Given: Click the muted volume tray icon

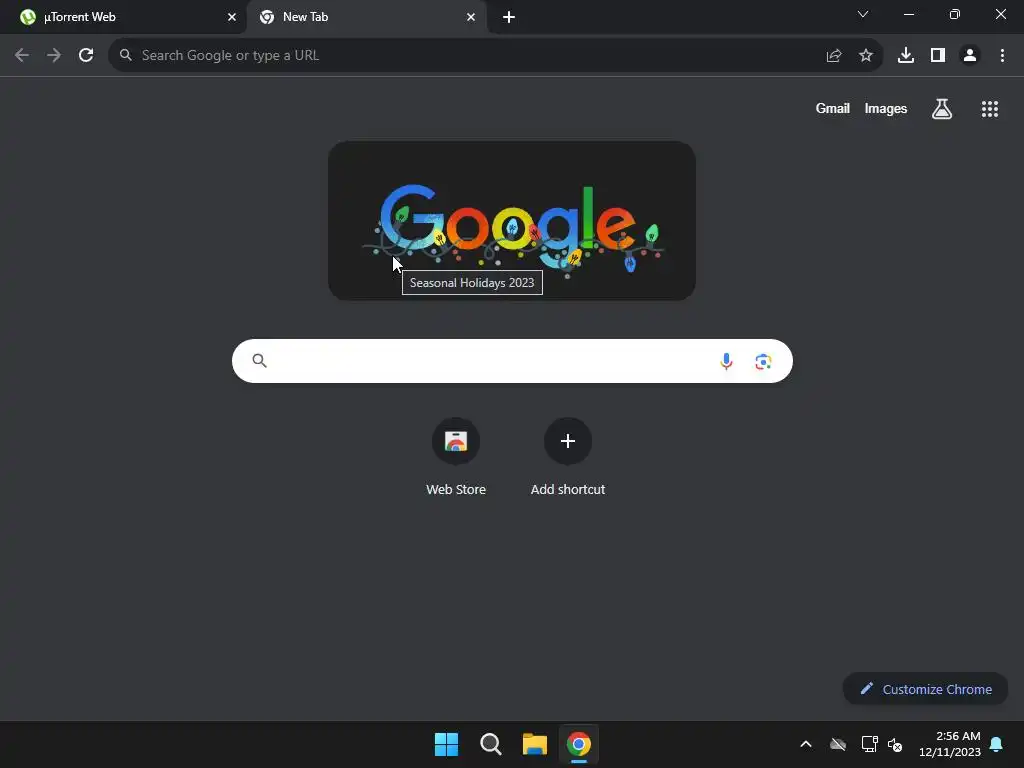Looking at the screenshot, I should coord(895,744).
